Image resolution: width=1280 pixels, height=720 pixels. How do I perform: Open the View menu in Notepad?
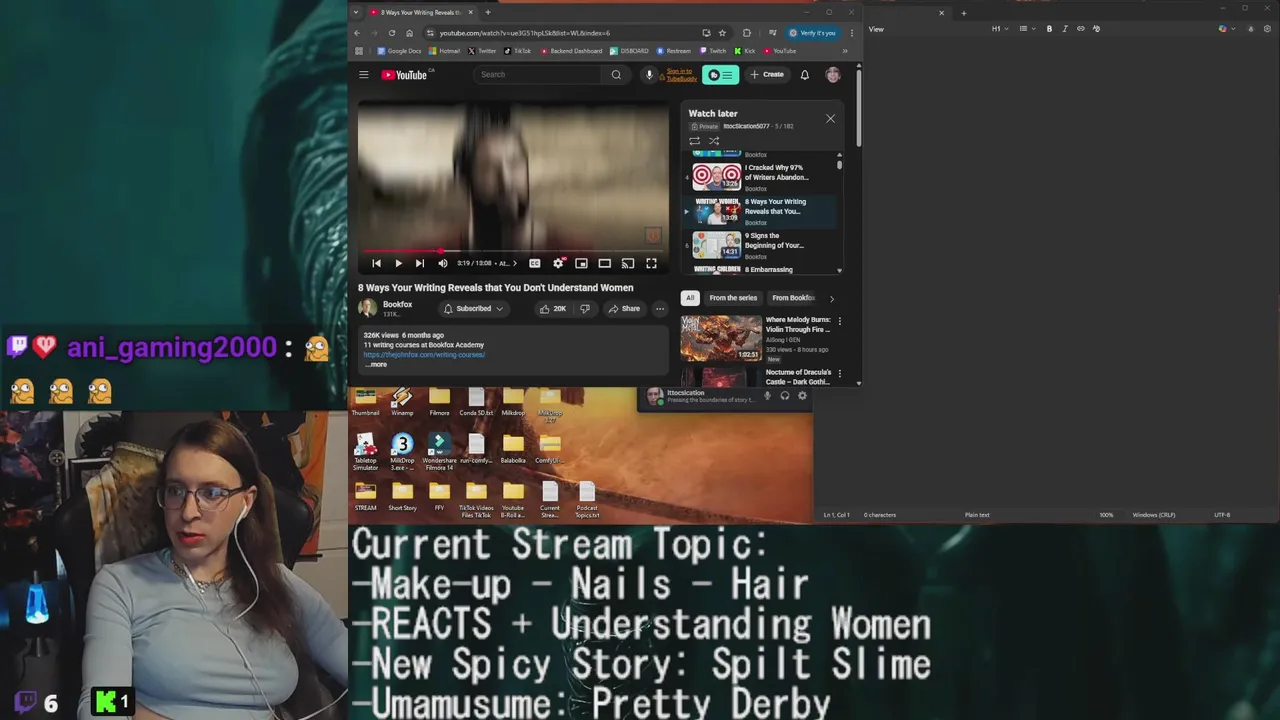click(876, 29)
